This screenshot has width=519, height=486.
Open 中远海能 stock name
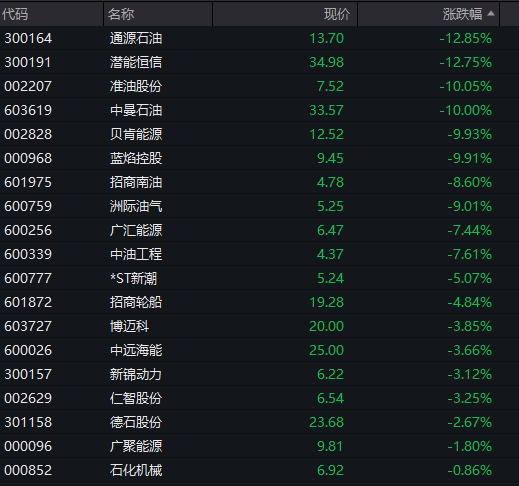(136, 350)
